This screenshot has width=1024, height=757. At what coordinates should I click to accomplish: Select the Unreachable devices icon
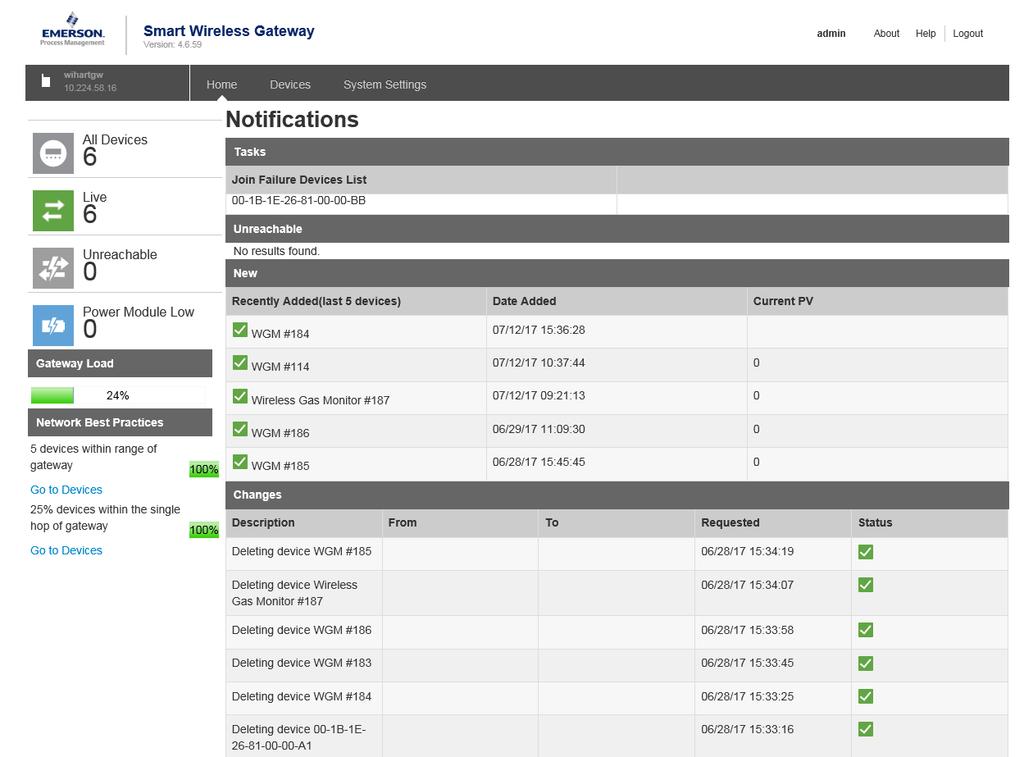point(53,268)
